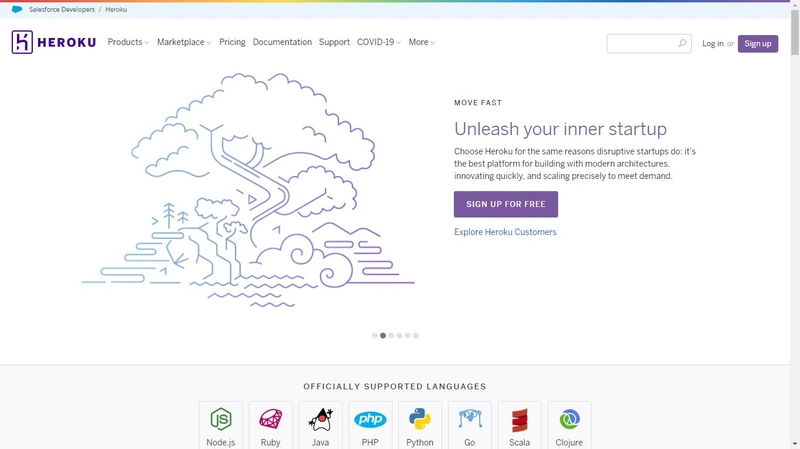Image resolution: width=800 pixels, height=449 pixels.
Task: Select the second carousel dot
Action: tap(383, 336)
